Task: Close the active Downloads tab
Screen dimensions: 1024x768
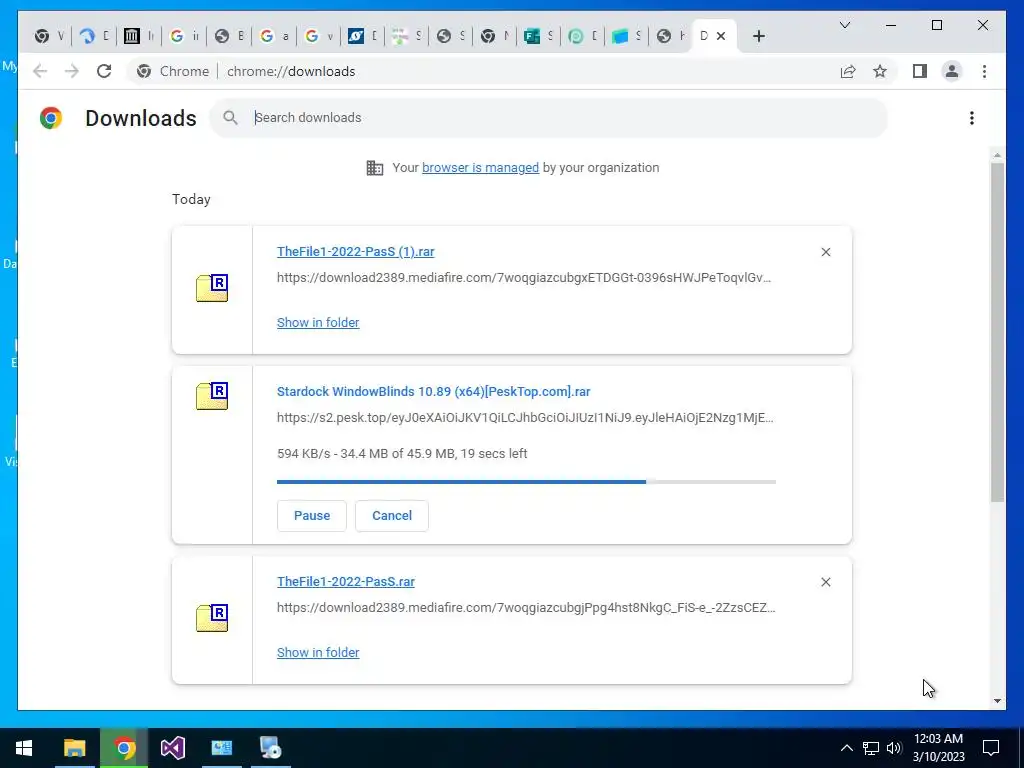Action: pos(721,36)
